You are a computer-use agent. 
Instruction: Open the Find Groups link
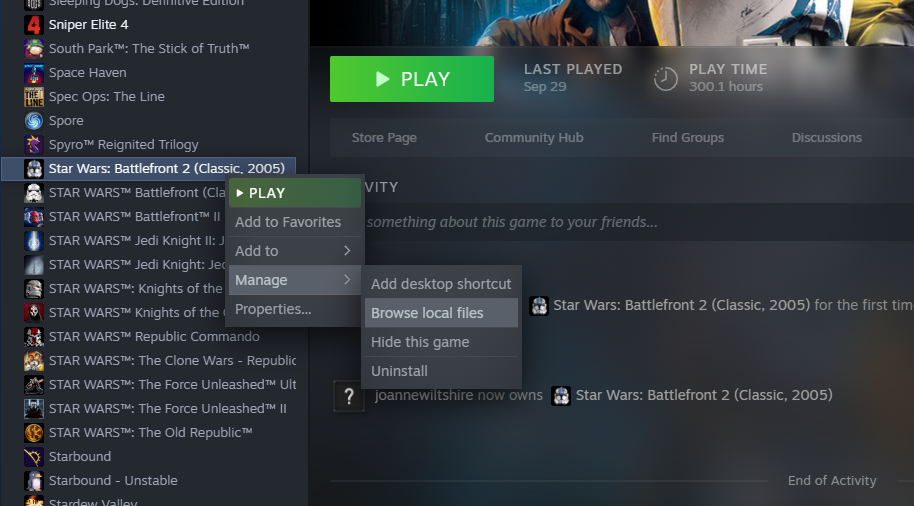point(688,138)
